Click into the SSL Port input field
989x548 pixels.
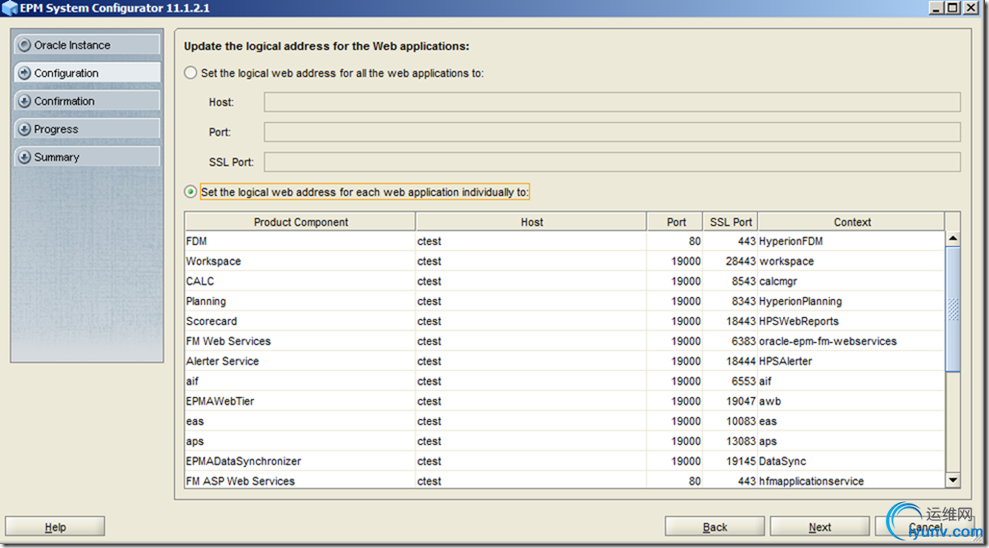612,162
